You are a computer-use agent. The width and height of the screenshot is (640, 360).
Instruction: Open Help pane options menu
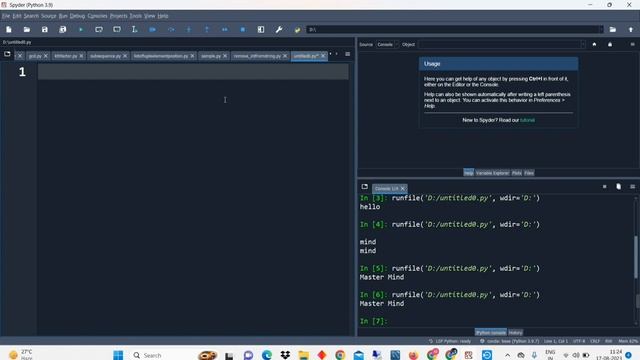632,44
